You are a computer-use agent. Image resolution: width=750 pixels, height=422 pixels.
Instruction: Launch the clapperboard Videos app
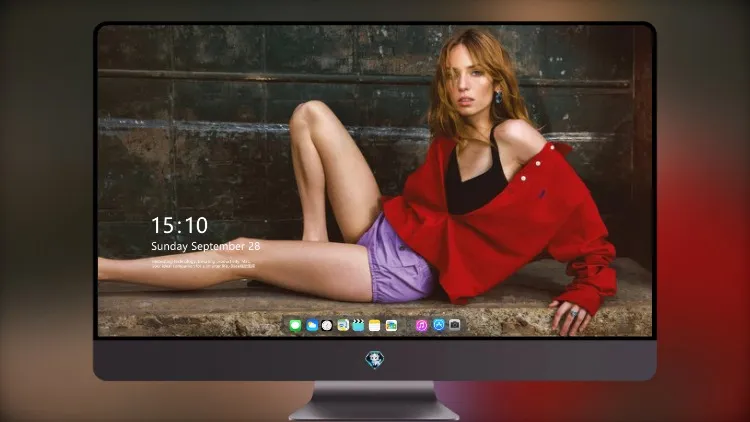tap(358, 326)
